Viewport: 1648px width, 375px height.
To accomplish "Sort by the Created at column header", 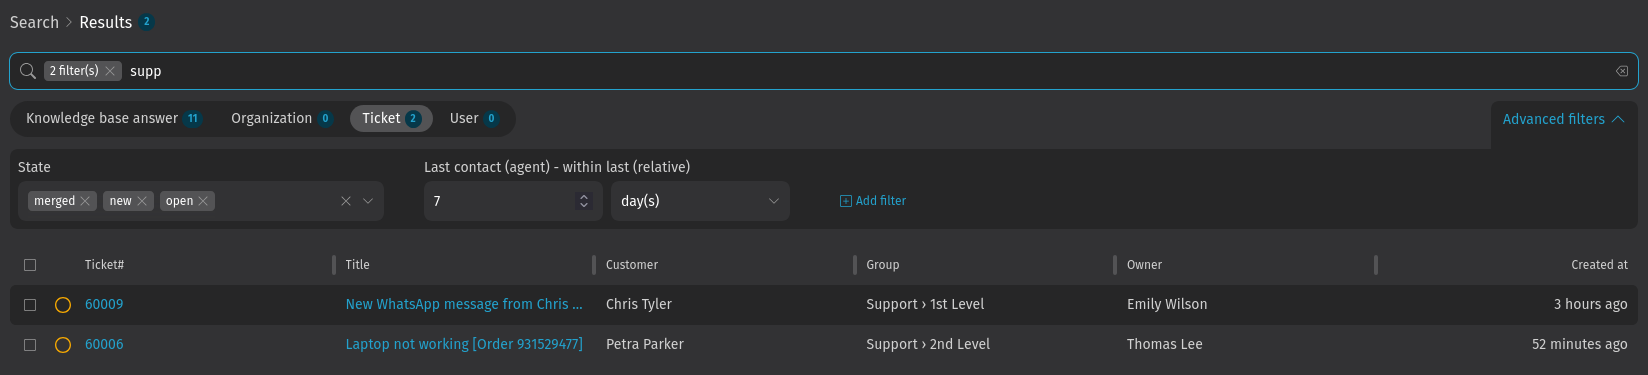I will pyautogui.click(x=1599, y=265).
